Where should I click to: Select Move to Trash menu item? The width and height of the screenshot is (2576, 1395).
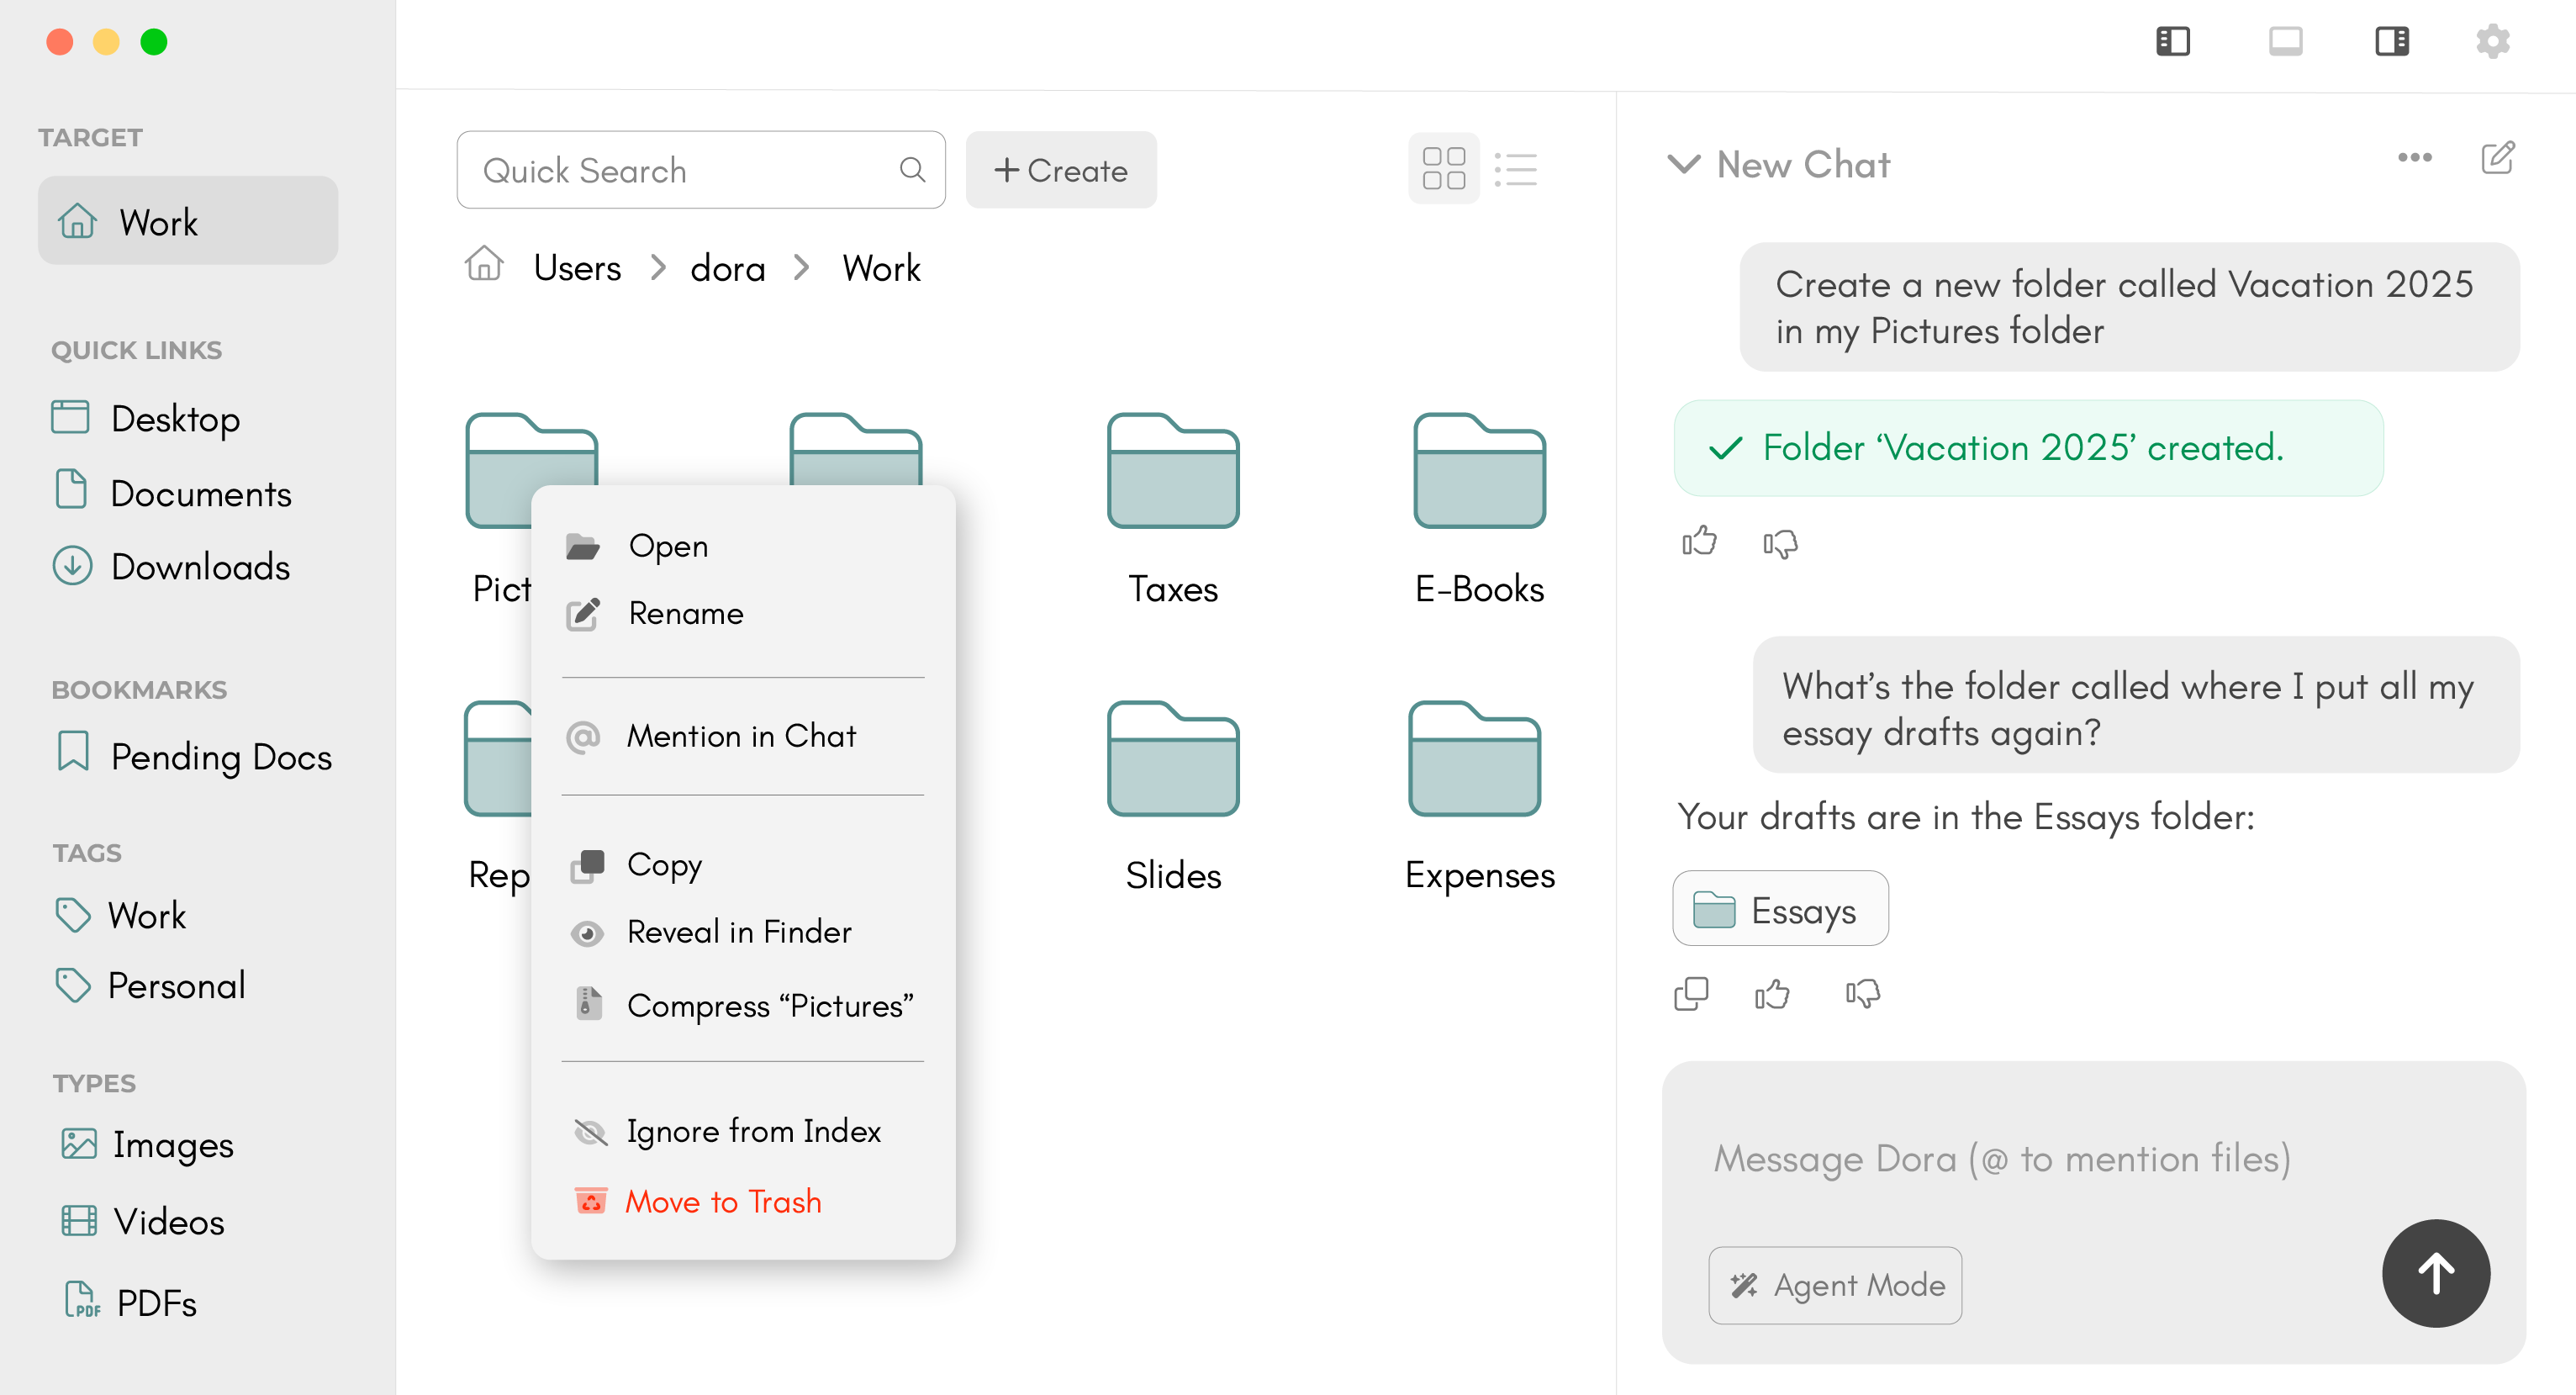723,1201
